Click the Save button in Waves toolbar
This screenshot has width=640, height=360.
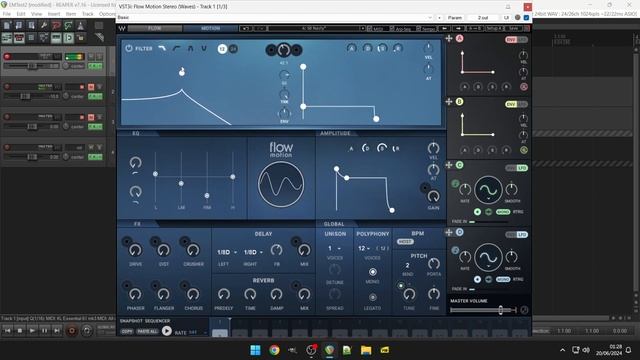[513, 29]
